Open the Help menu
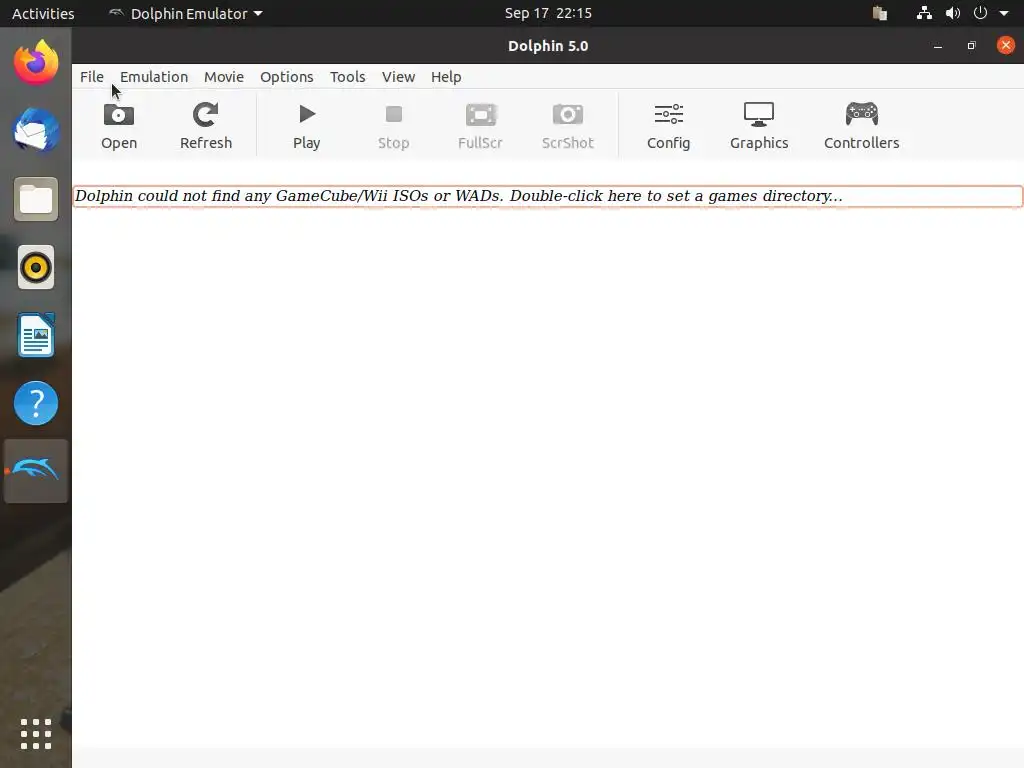The width and height of the screenshot is (1024, 768). pos(445,77)
